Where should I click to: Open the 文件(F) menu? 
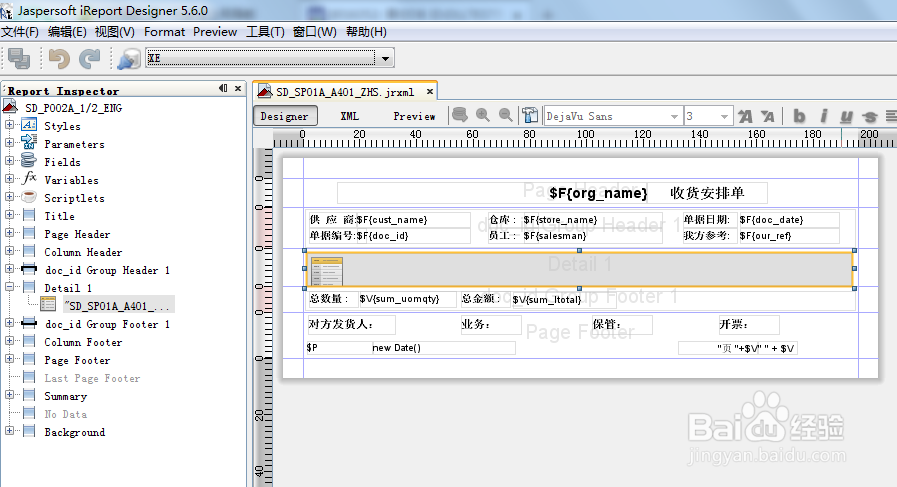(x=20, y=32)
